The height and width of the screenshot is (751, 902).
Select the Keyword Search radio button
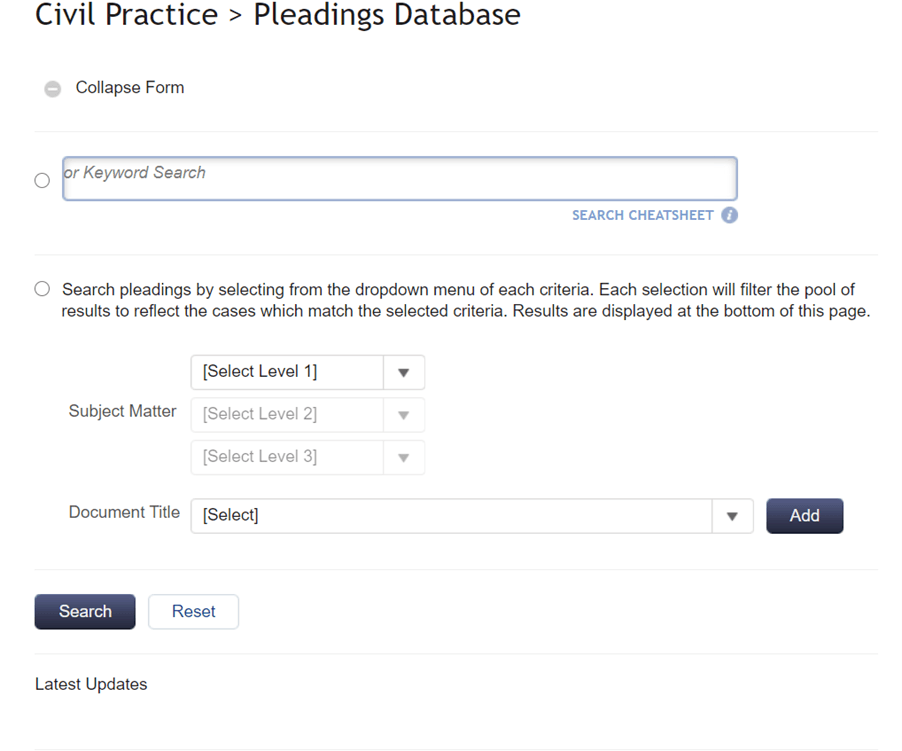pos(42,181)
